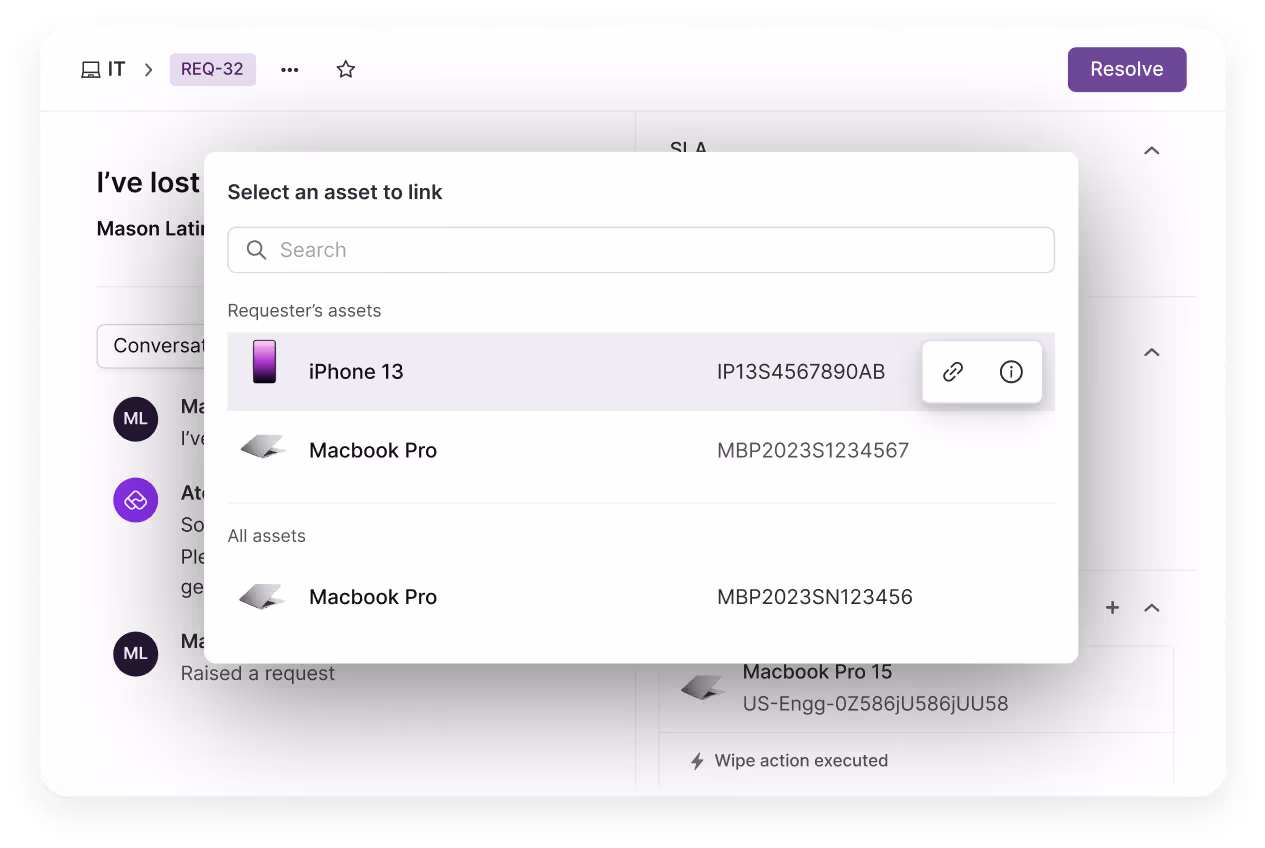Click the Wipe action executed status text
This screenshot has width=1265, height=848.
(801, 761)
